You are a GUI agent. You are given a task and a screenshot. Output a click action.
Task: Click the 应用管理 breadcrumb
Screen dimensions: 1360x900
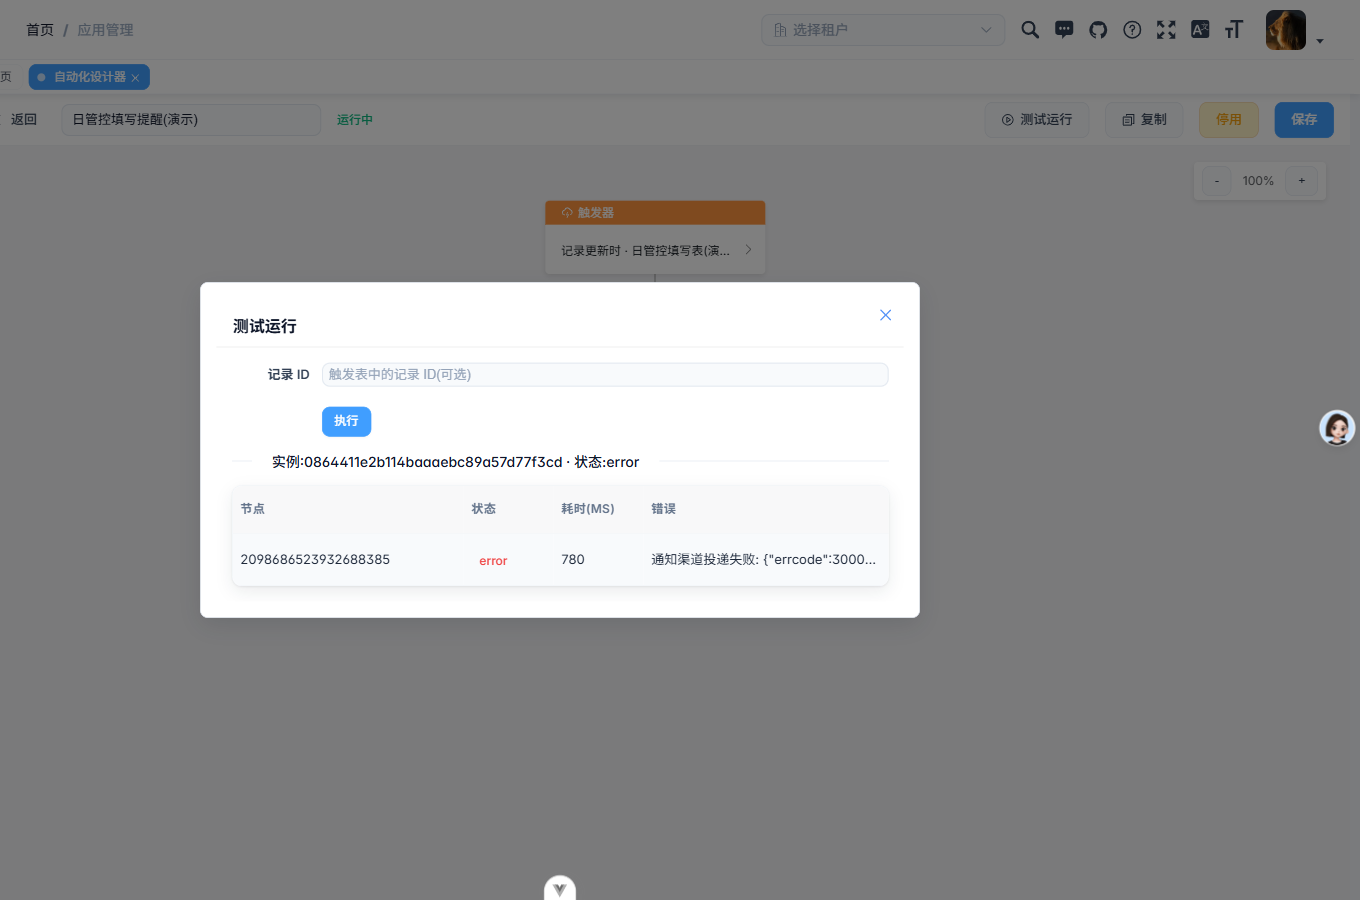(105, 30)
